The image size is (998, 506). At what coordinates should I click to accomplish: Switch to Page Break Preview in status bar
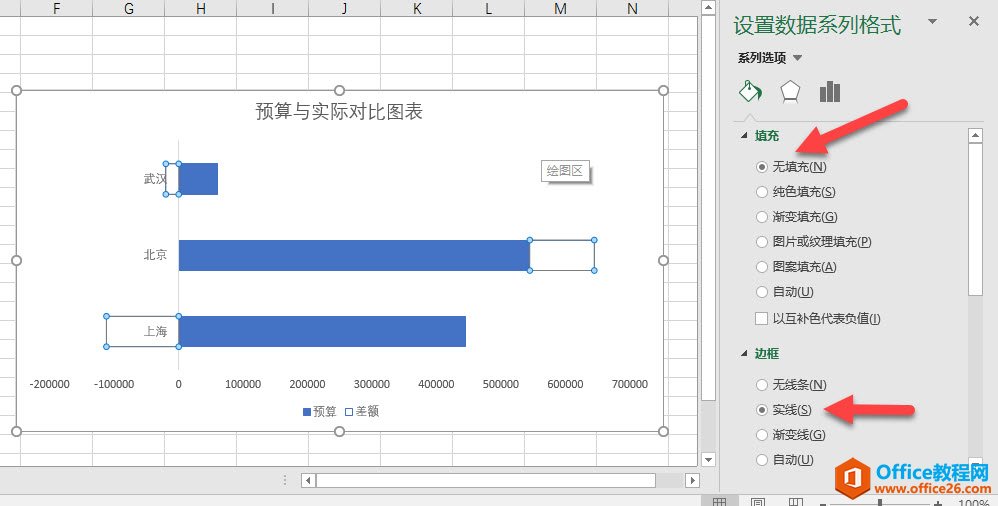point(795,502)
